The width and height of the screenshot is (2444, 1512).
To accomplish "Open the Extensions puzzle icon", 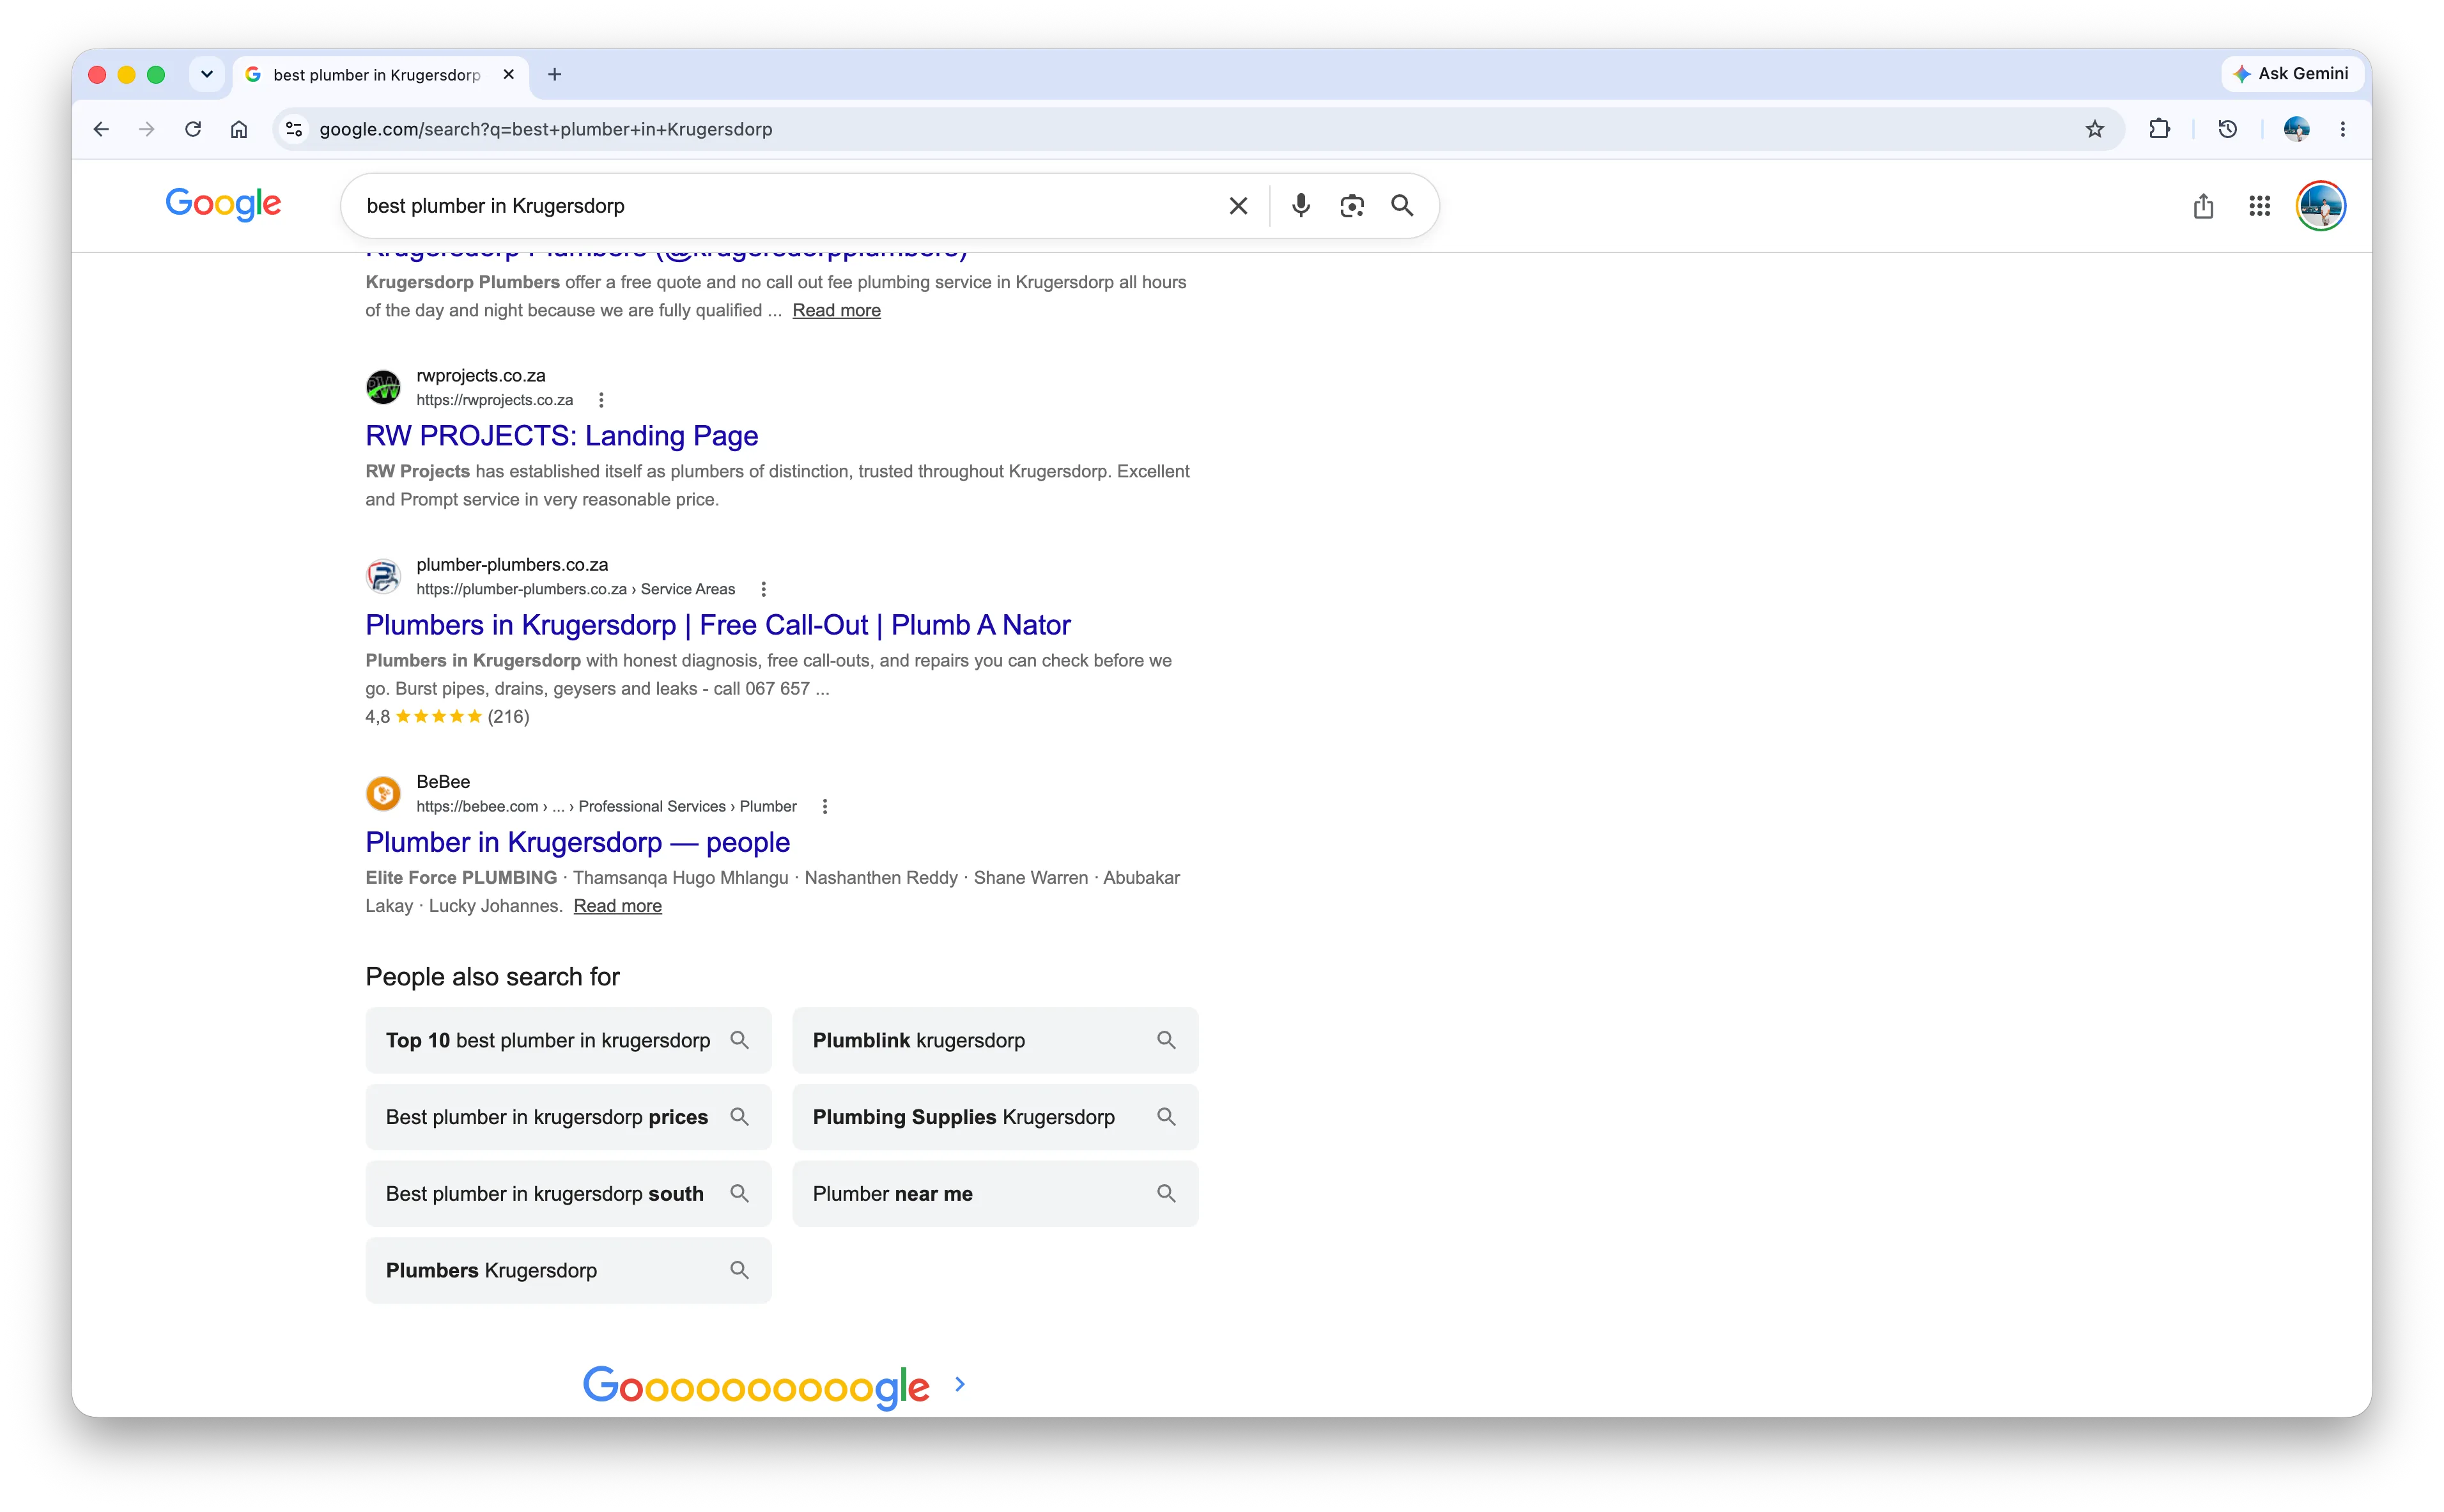I will pyautogui.click(x=2160, y=129).
